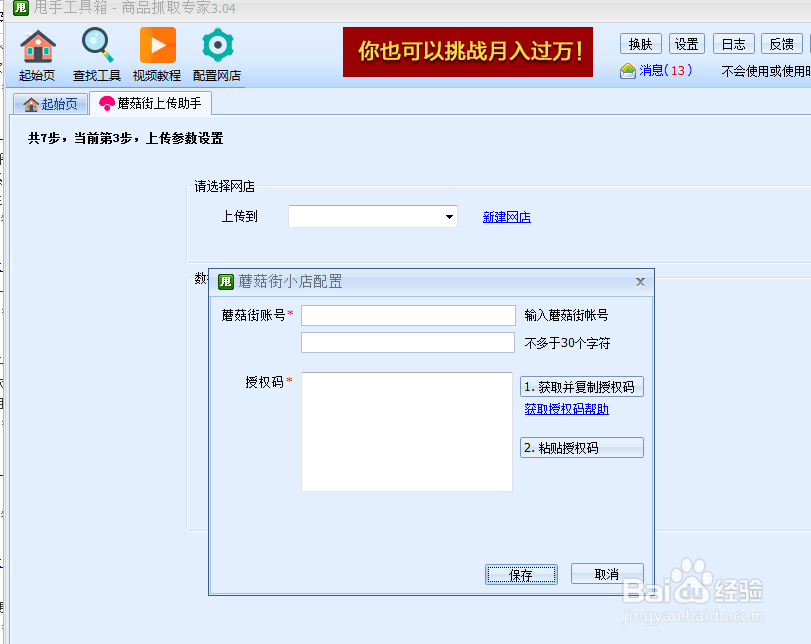
Task: Open the 查找工具 magnifier tool
Action: tap(97, 55)
